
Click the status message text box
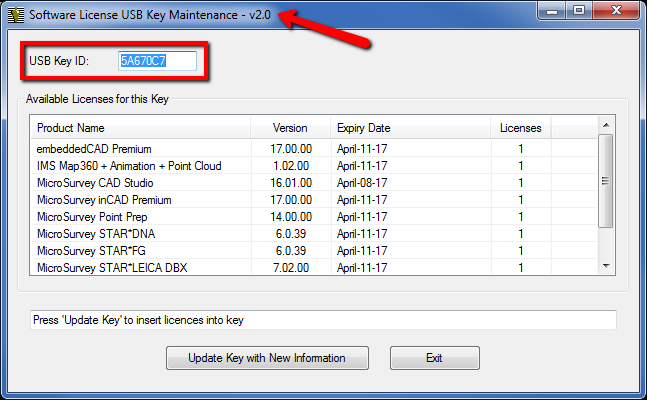323,320
